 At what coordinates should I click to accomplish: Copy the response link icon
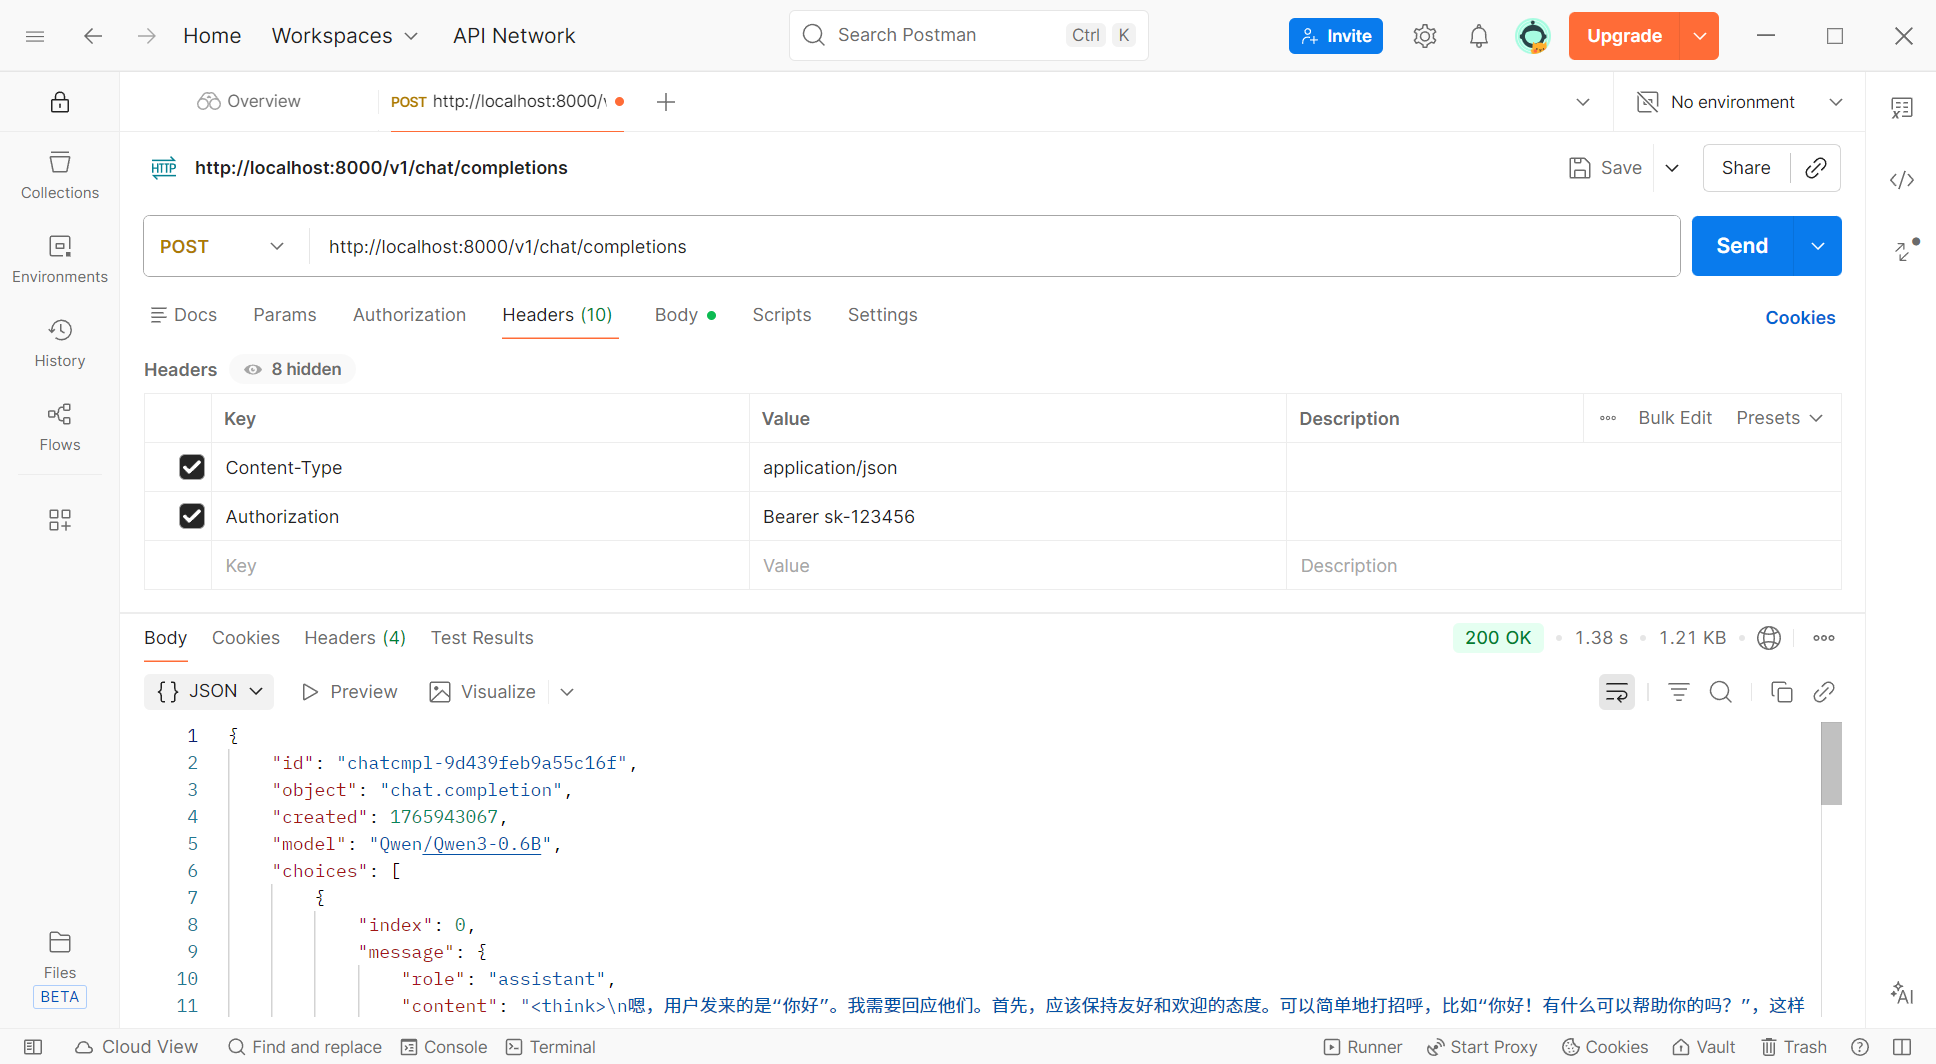(x=1824, y=692)
